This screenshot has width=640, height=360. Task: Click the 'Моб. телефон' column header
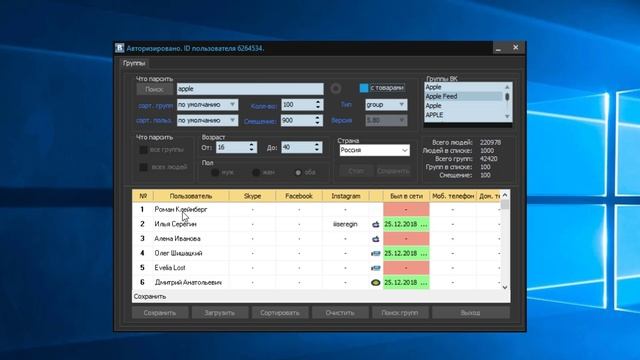tap(453, 196)
